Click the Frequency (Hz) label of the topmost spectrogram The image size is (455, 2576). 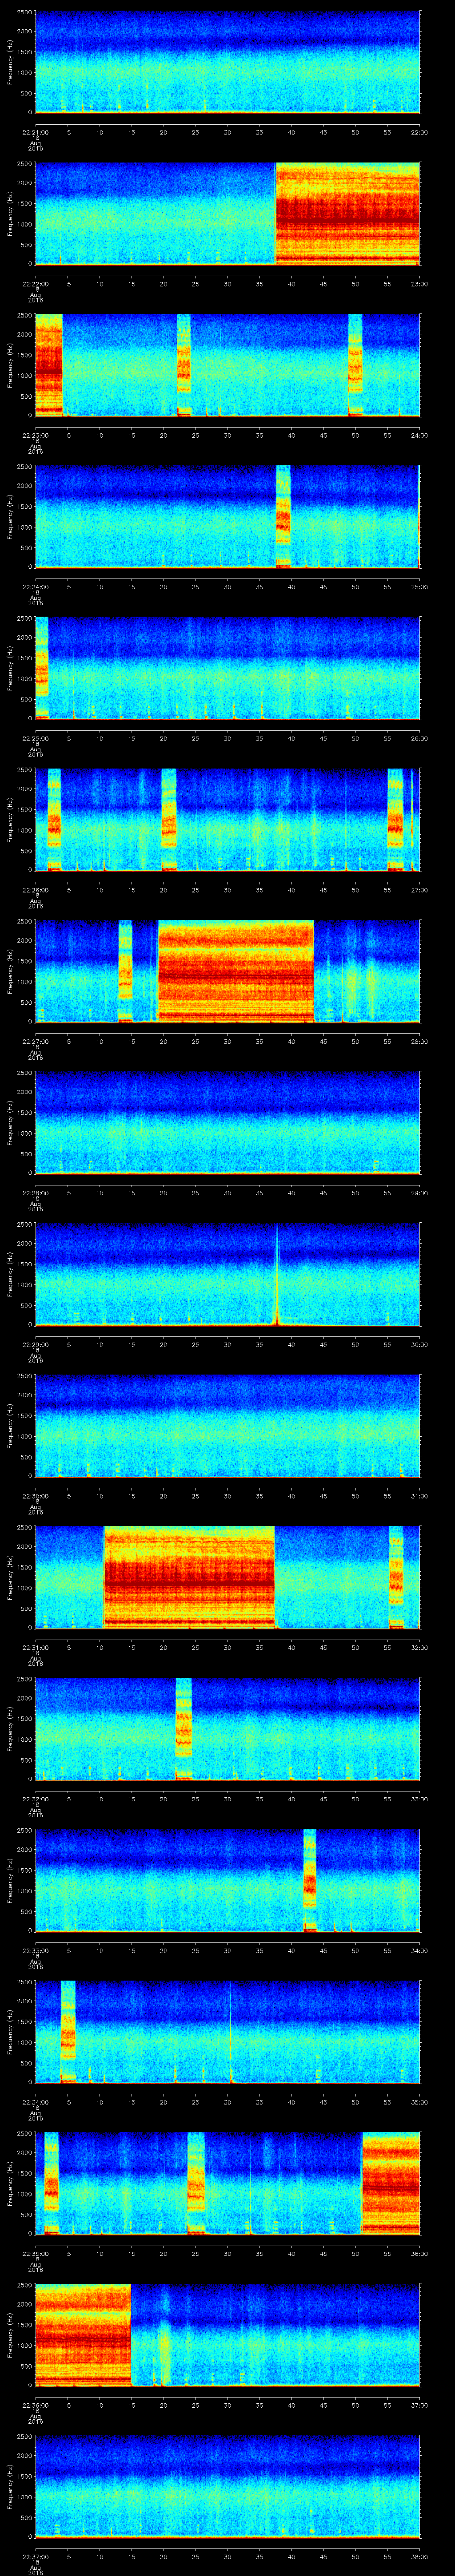[10, 62]
